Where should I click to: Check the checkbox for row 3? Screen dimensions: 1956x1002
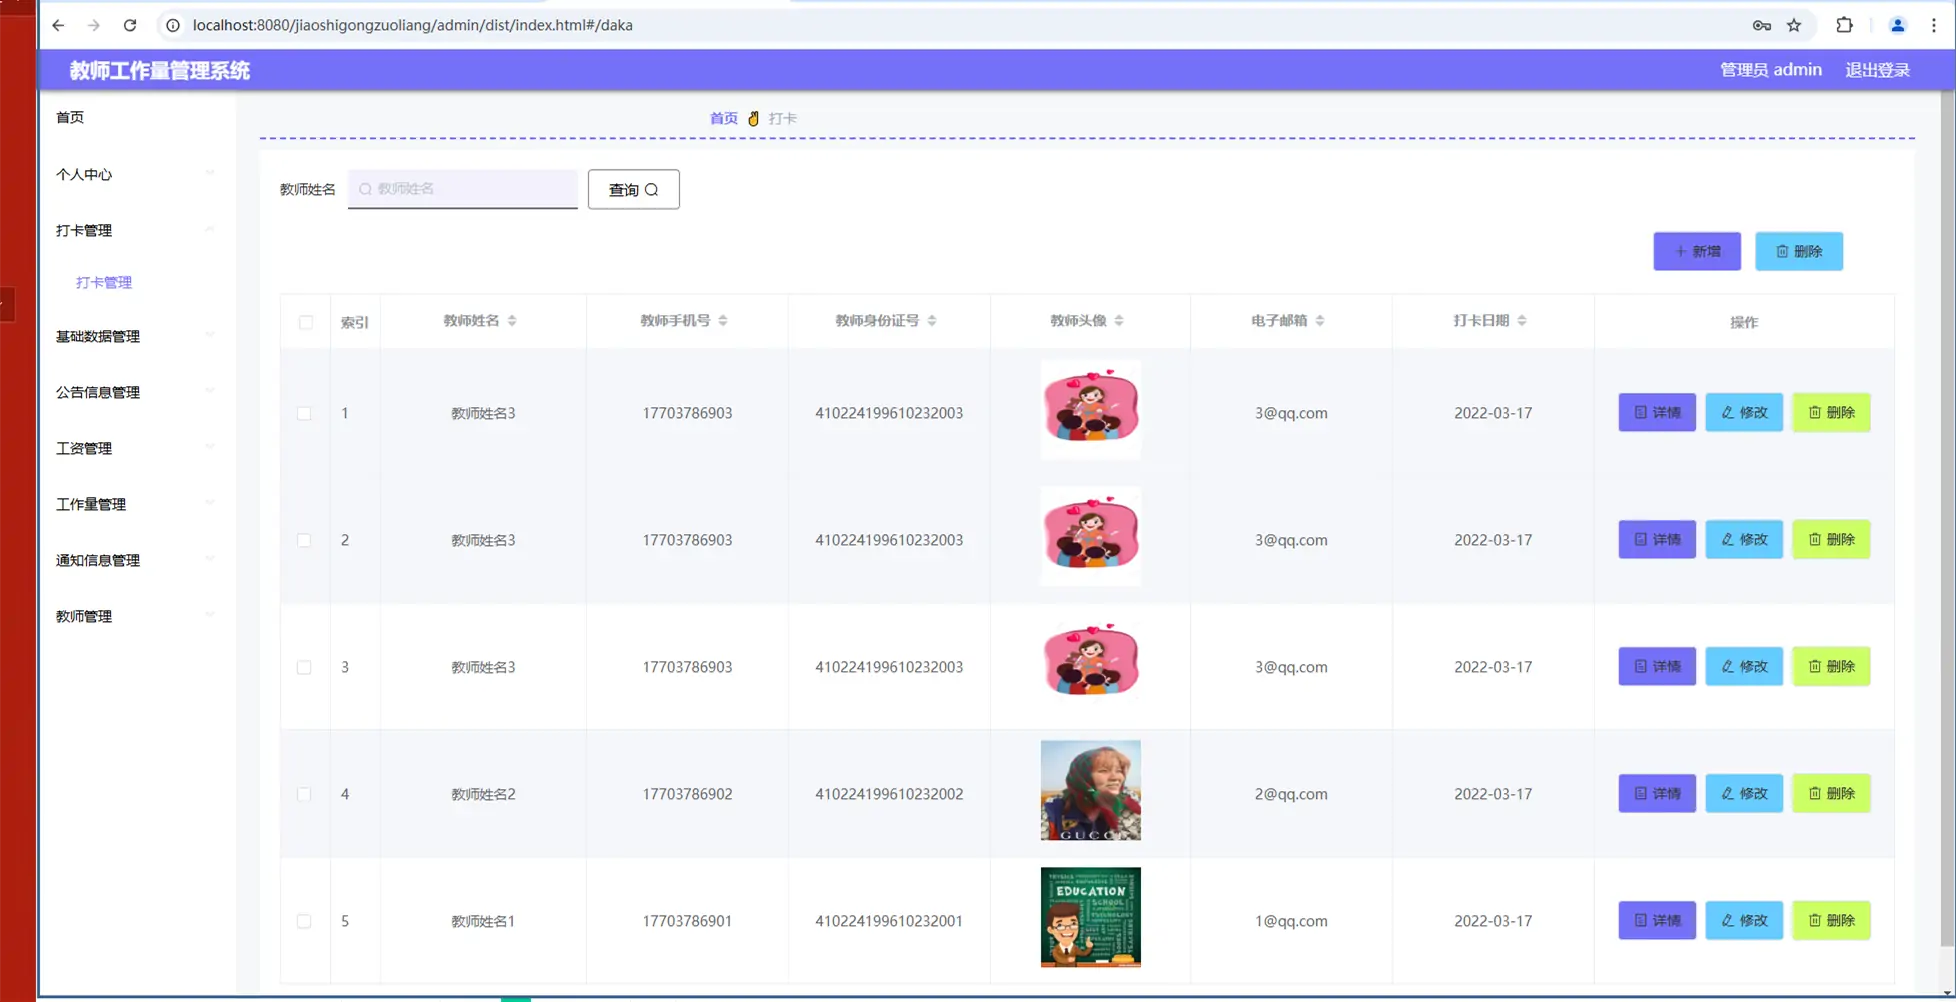pyautogui.click(x=304, y=667)
